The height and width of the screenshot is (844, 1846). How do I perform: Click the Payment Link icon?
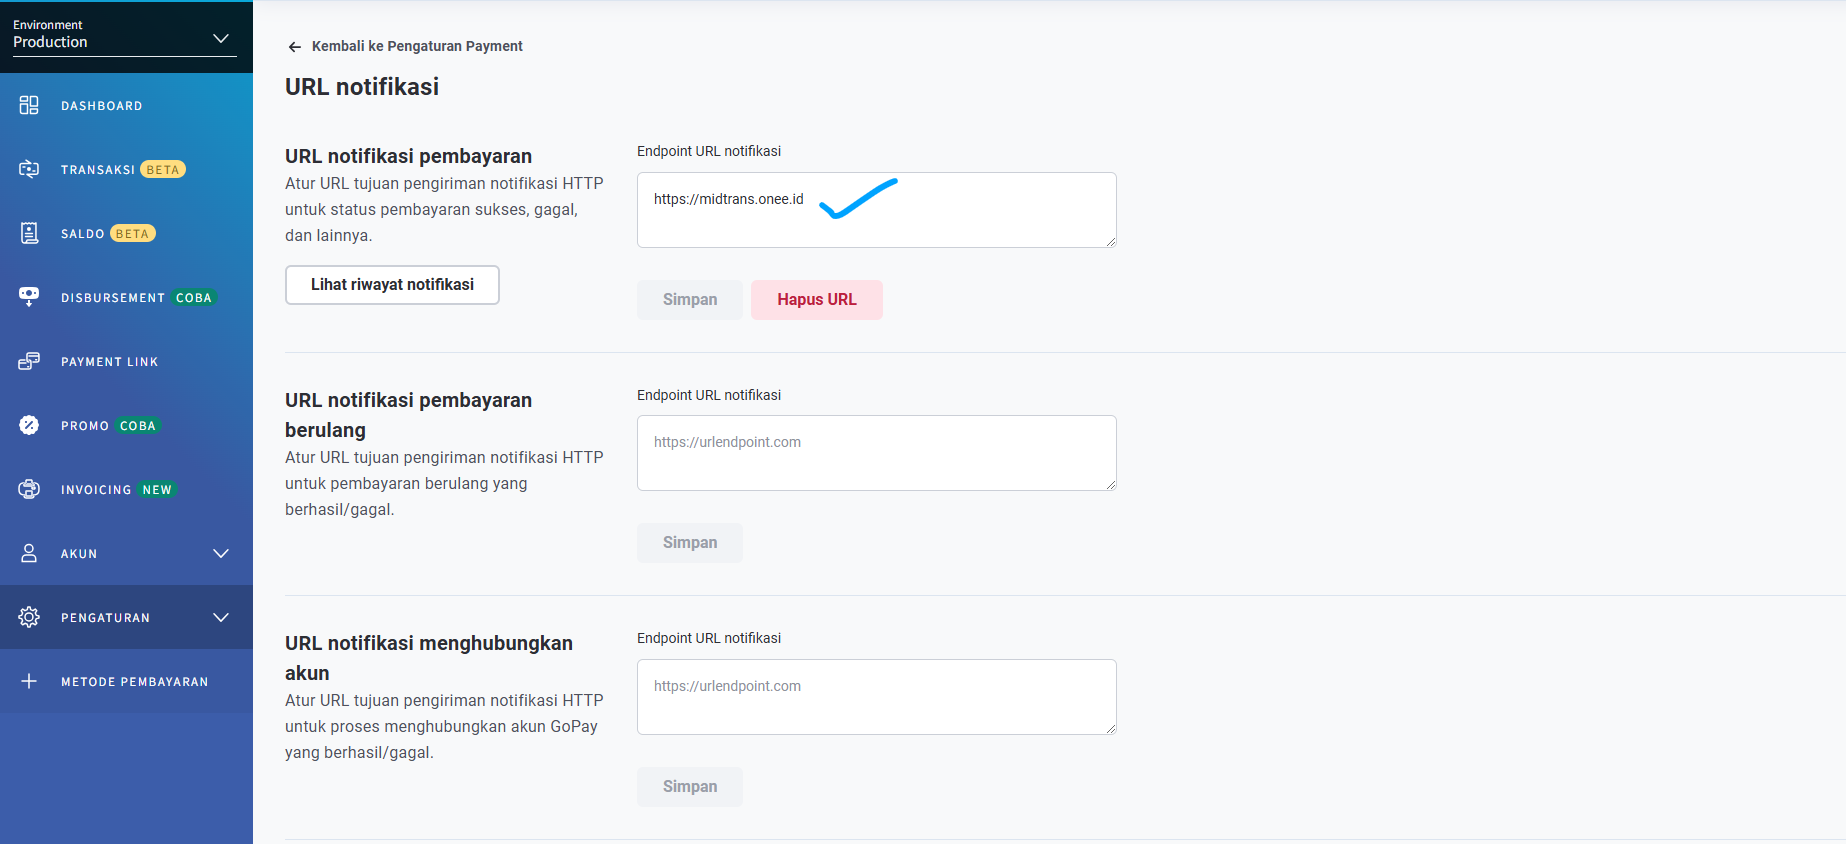(x=29, y=361)
